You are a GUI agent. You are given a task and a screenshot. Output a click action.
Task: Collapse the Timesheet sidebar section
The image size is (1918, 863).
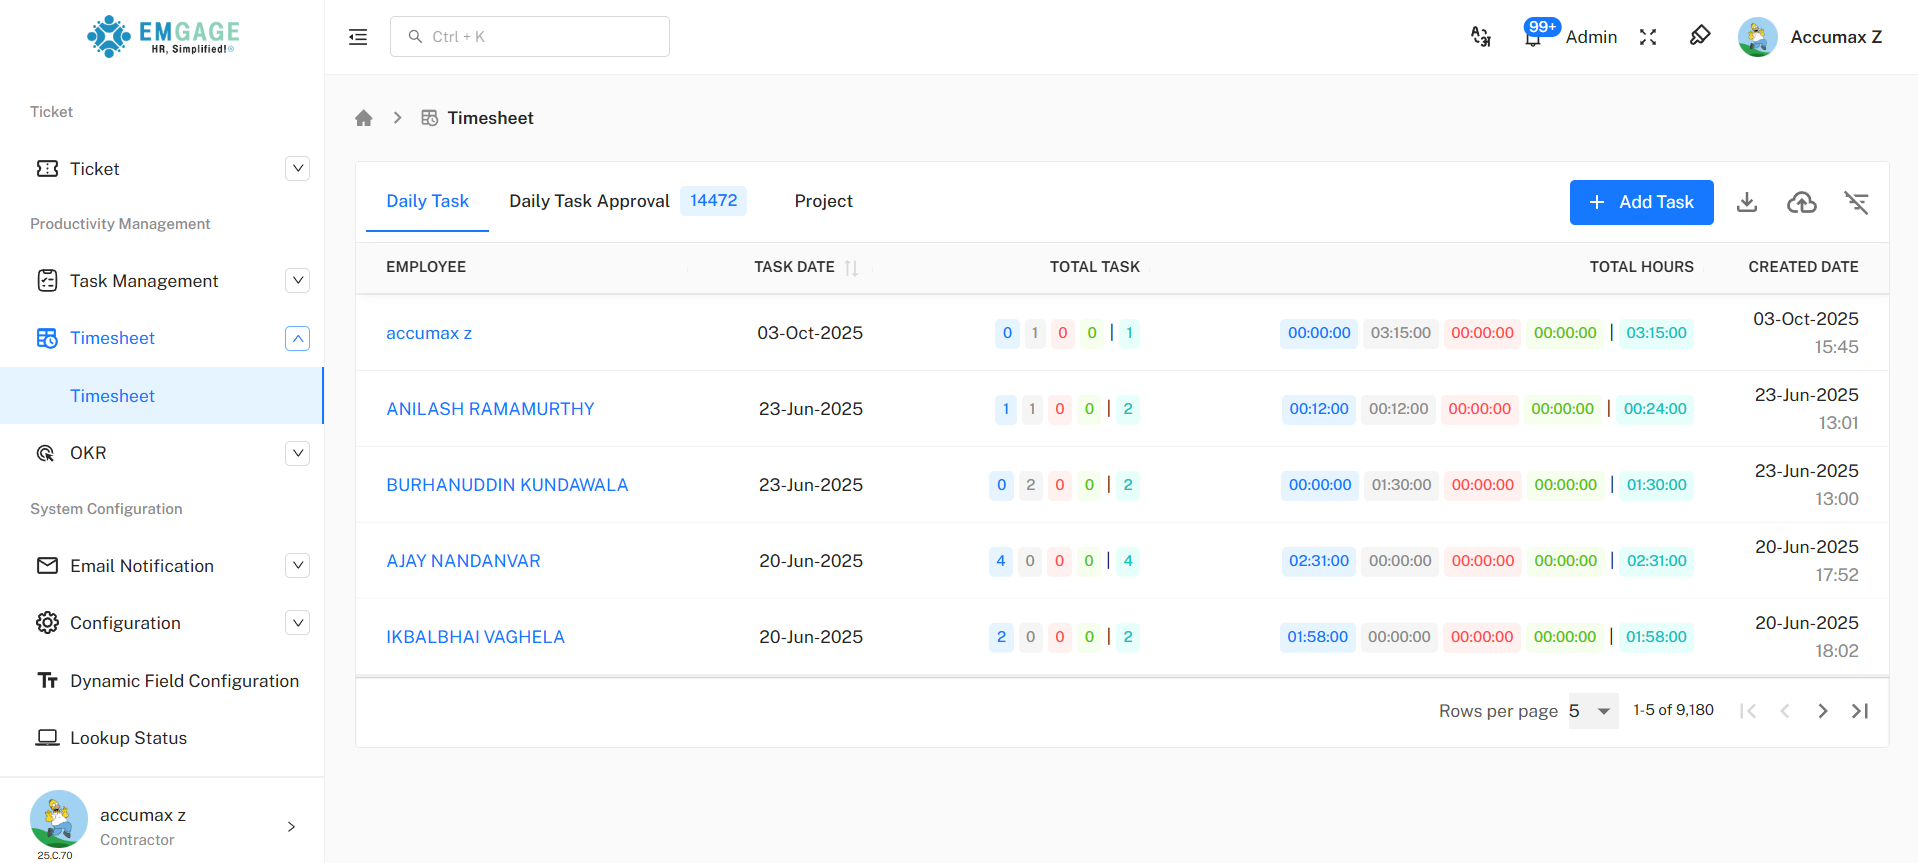[x=297, y=338]
